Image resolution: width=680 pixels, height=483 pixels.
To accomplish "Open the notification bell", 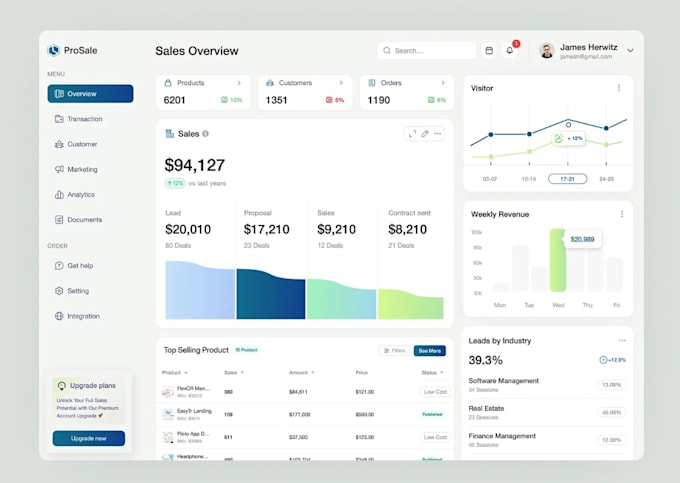I will (510, 51).
